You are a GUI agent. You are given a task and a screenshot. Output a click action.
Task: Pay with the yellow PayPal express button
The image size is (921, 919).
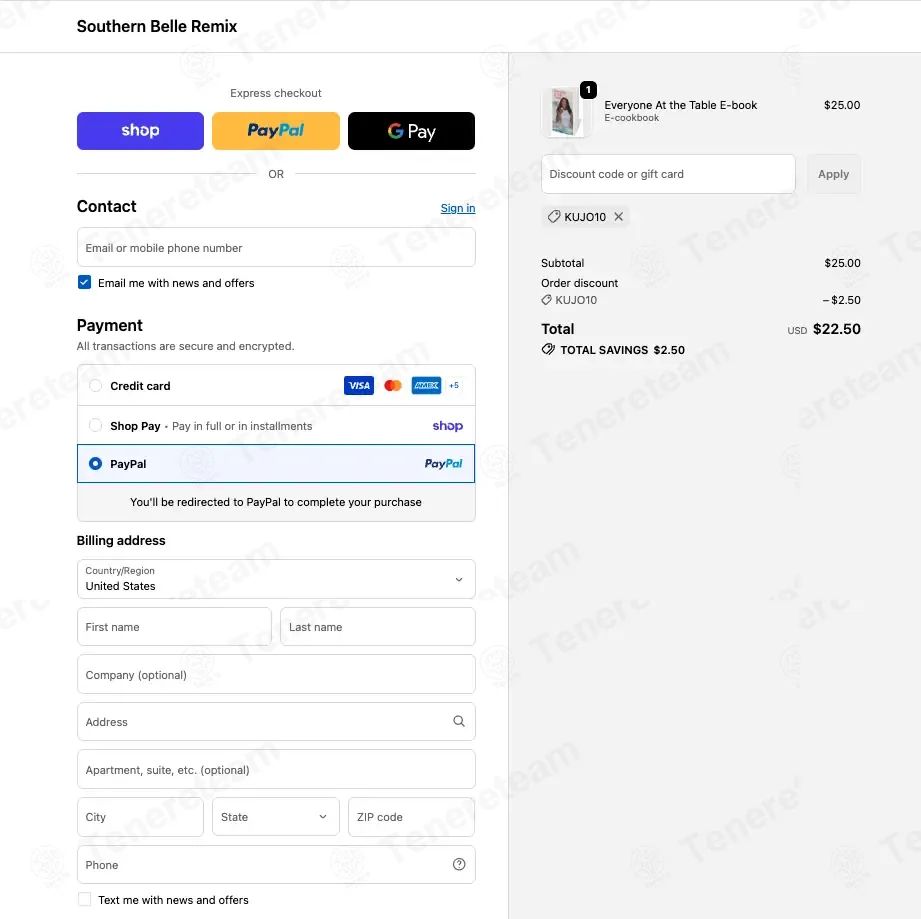[275, 130]
